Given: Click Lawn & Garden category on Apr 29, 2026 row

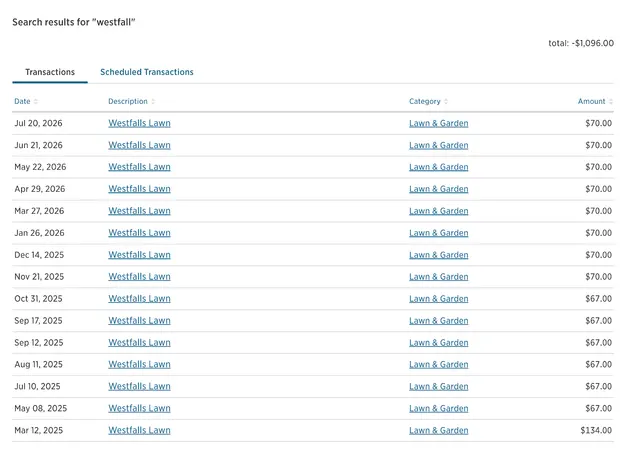Looking at the screenshot, I should [439, 189].
